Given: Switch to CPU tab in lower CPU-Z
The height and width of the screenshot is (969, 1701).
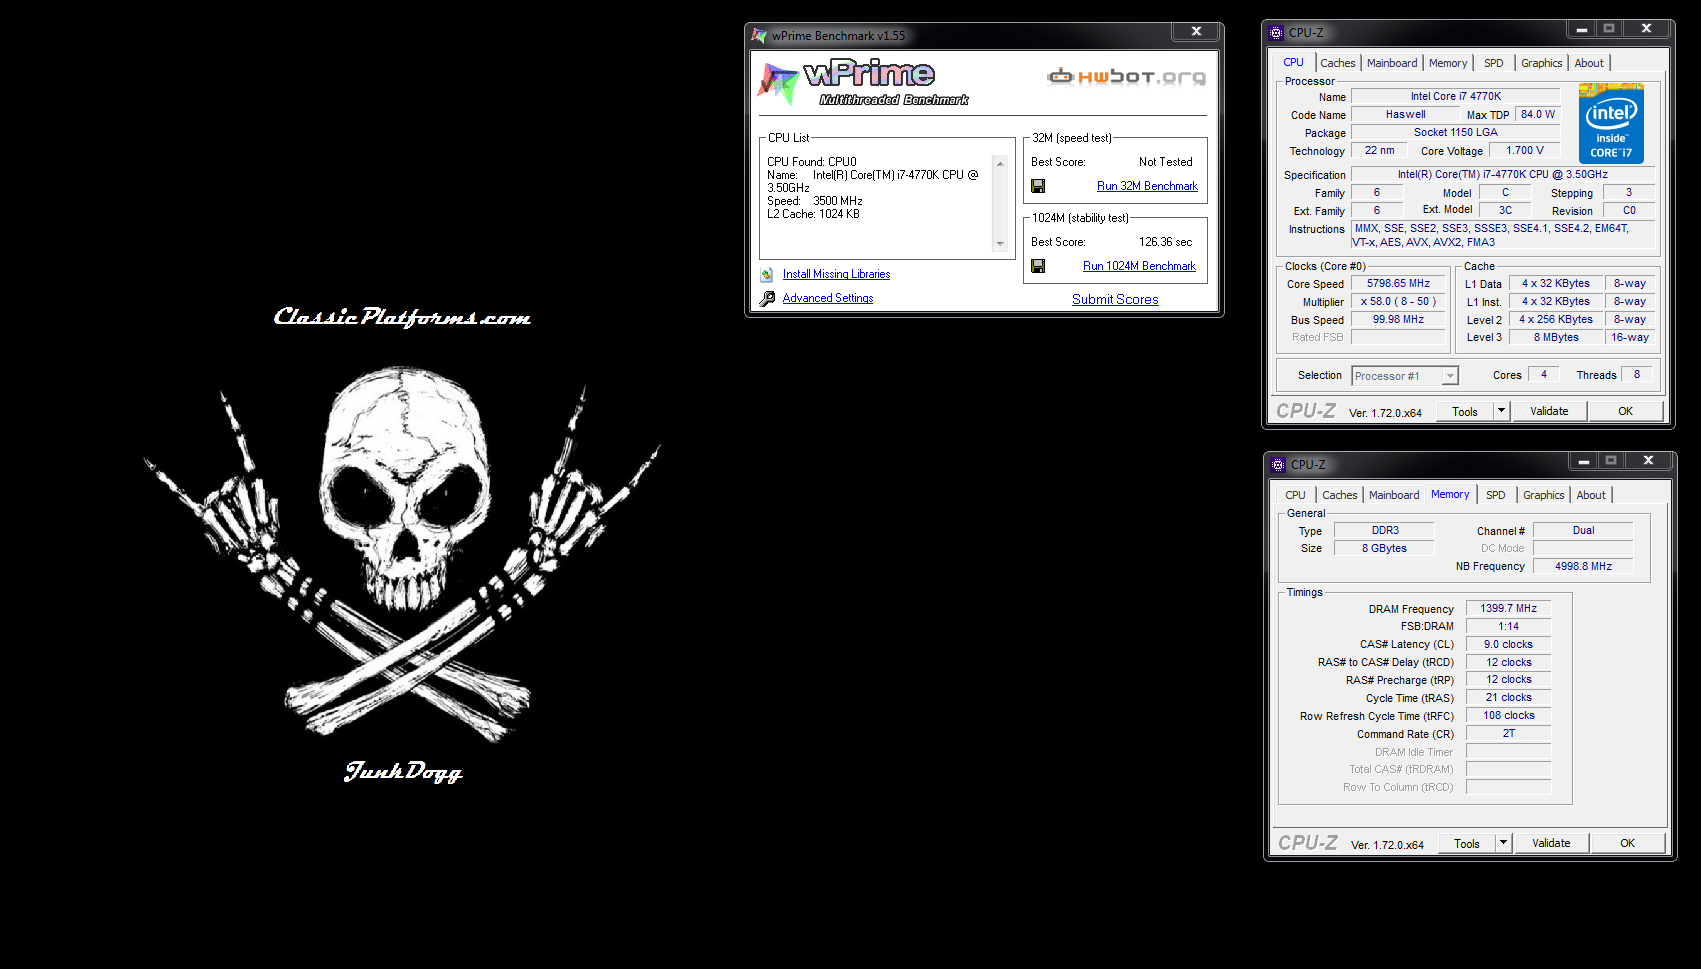Looking at the screenshot, I should (1296, 495).
